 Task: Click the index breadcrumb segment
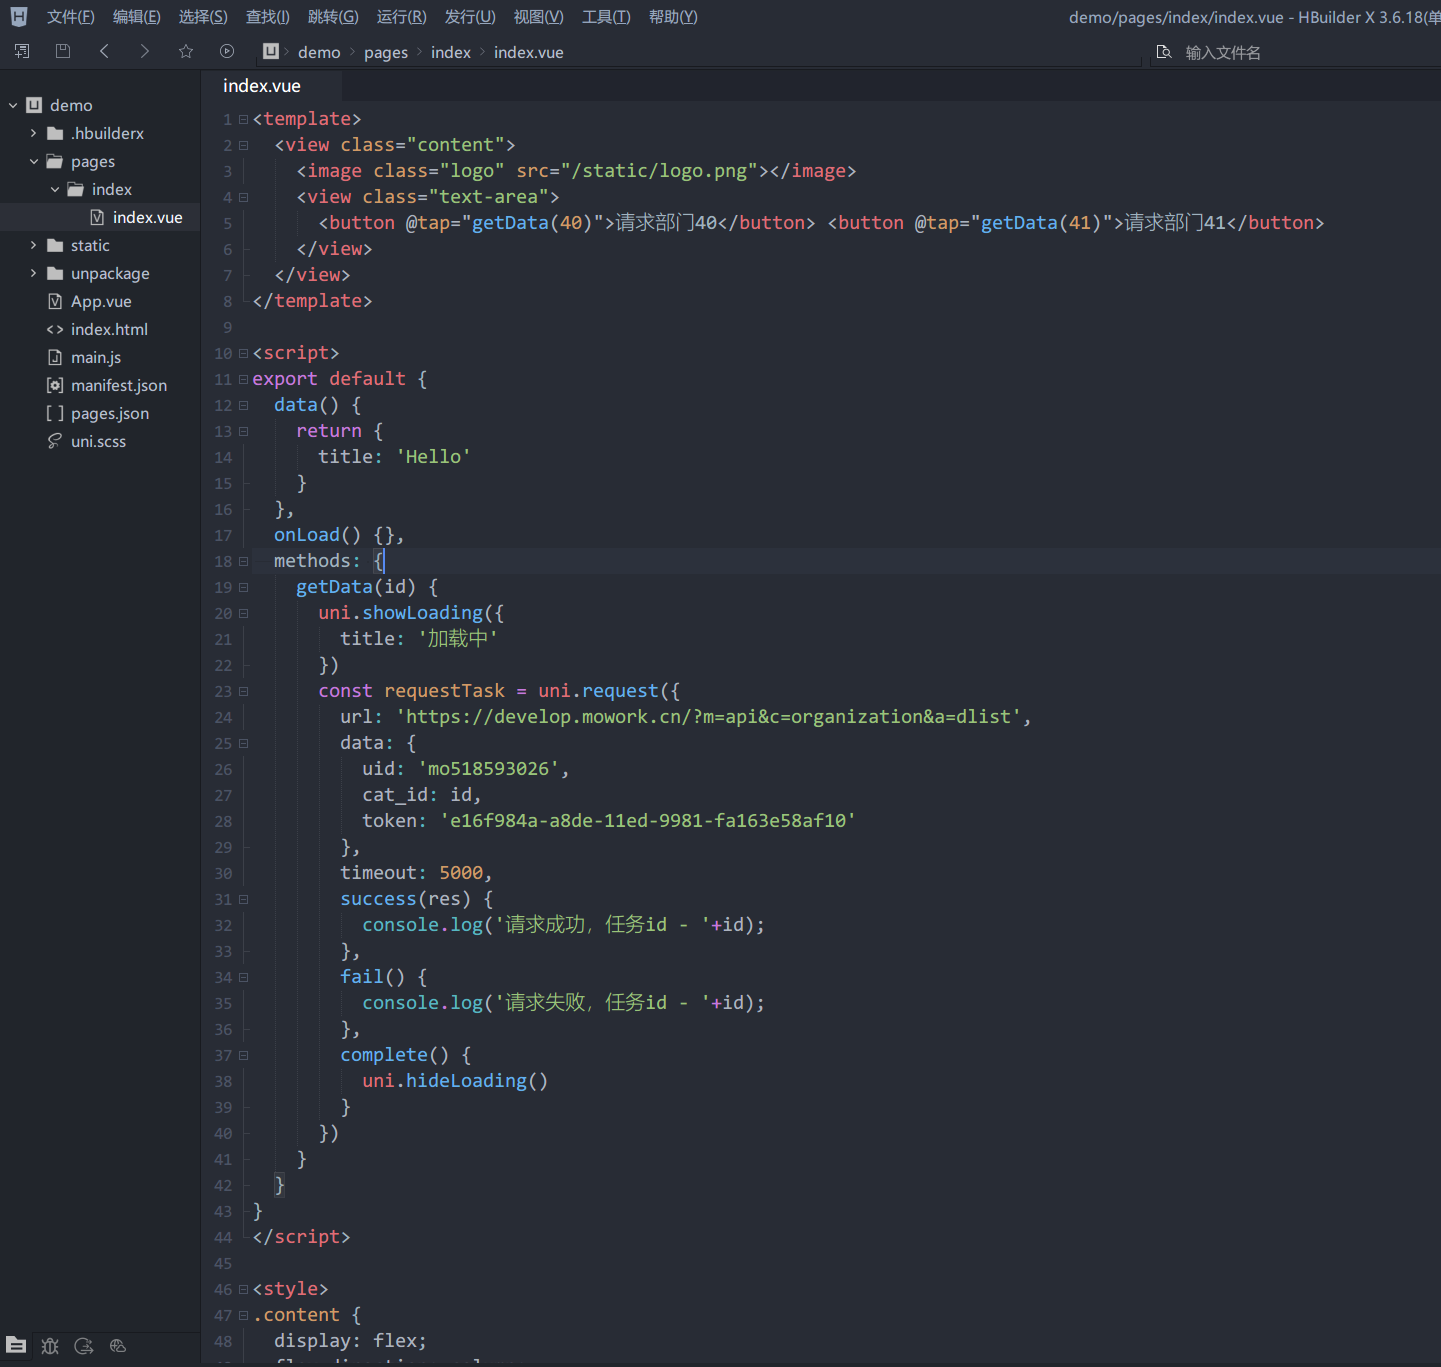(x=451, y=52)
